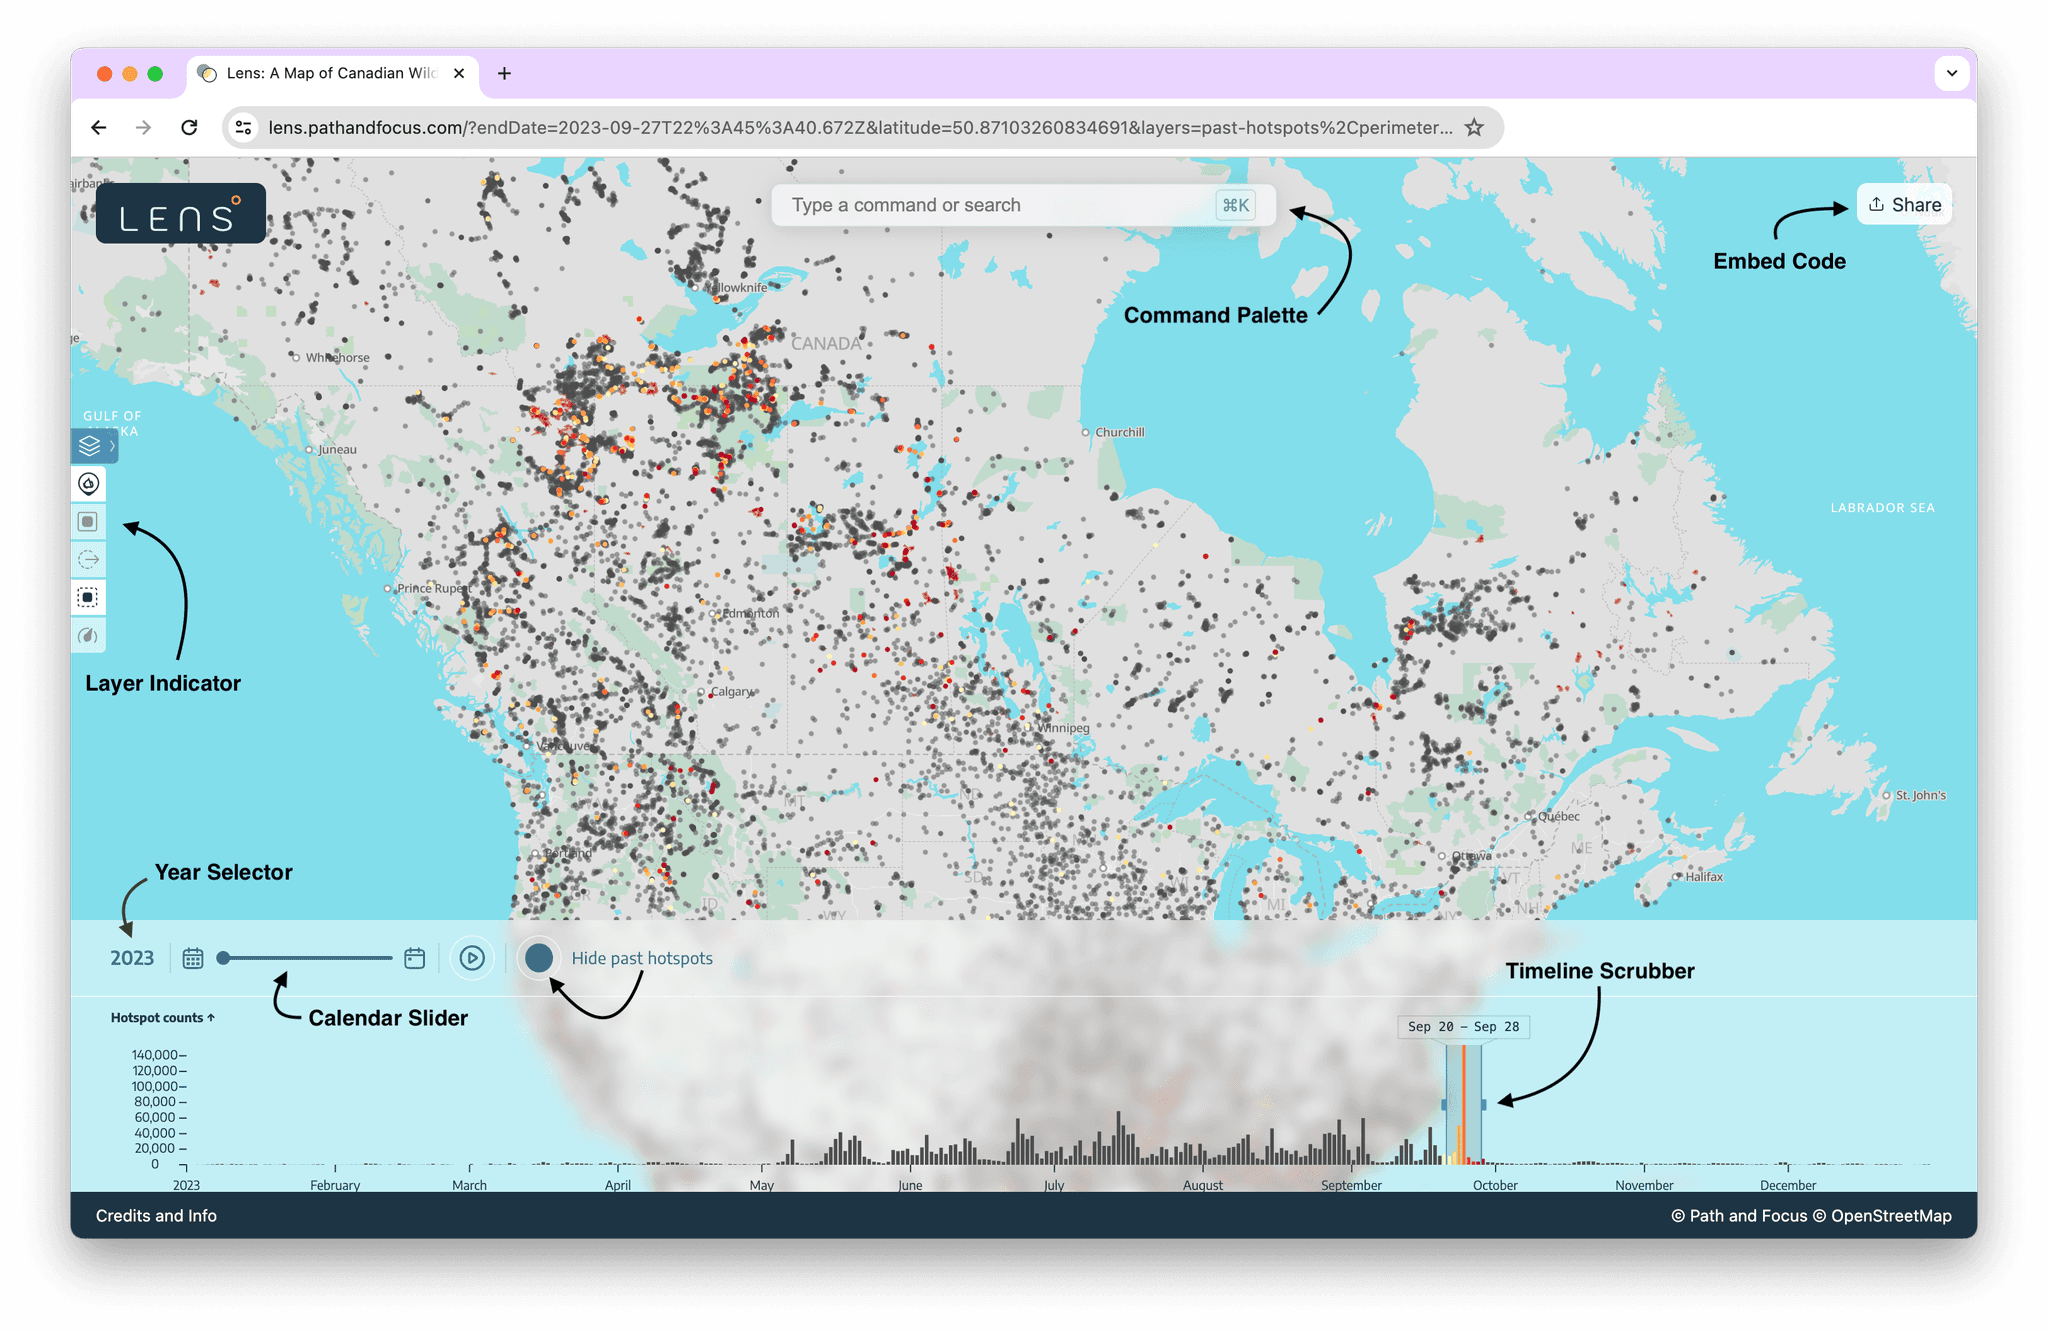Open the Share embed code button
The width and height of the screenshot is (2048, 1332).
(x=1905, y=205)
